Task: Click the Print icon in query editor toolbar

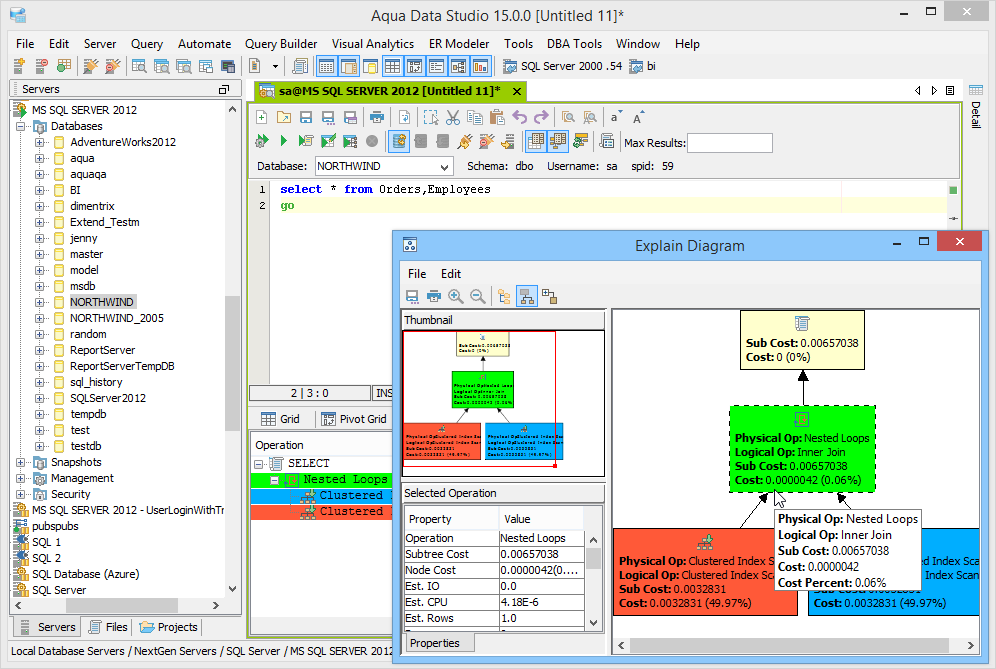Action: [377, 118]
